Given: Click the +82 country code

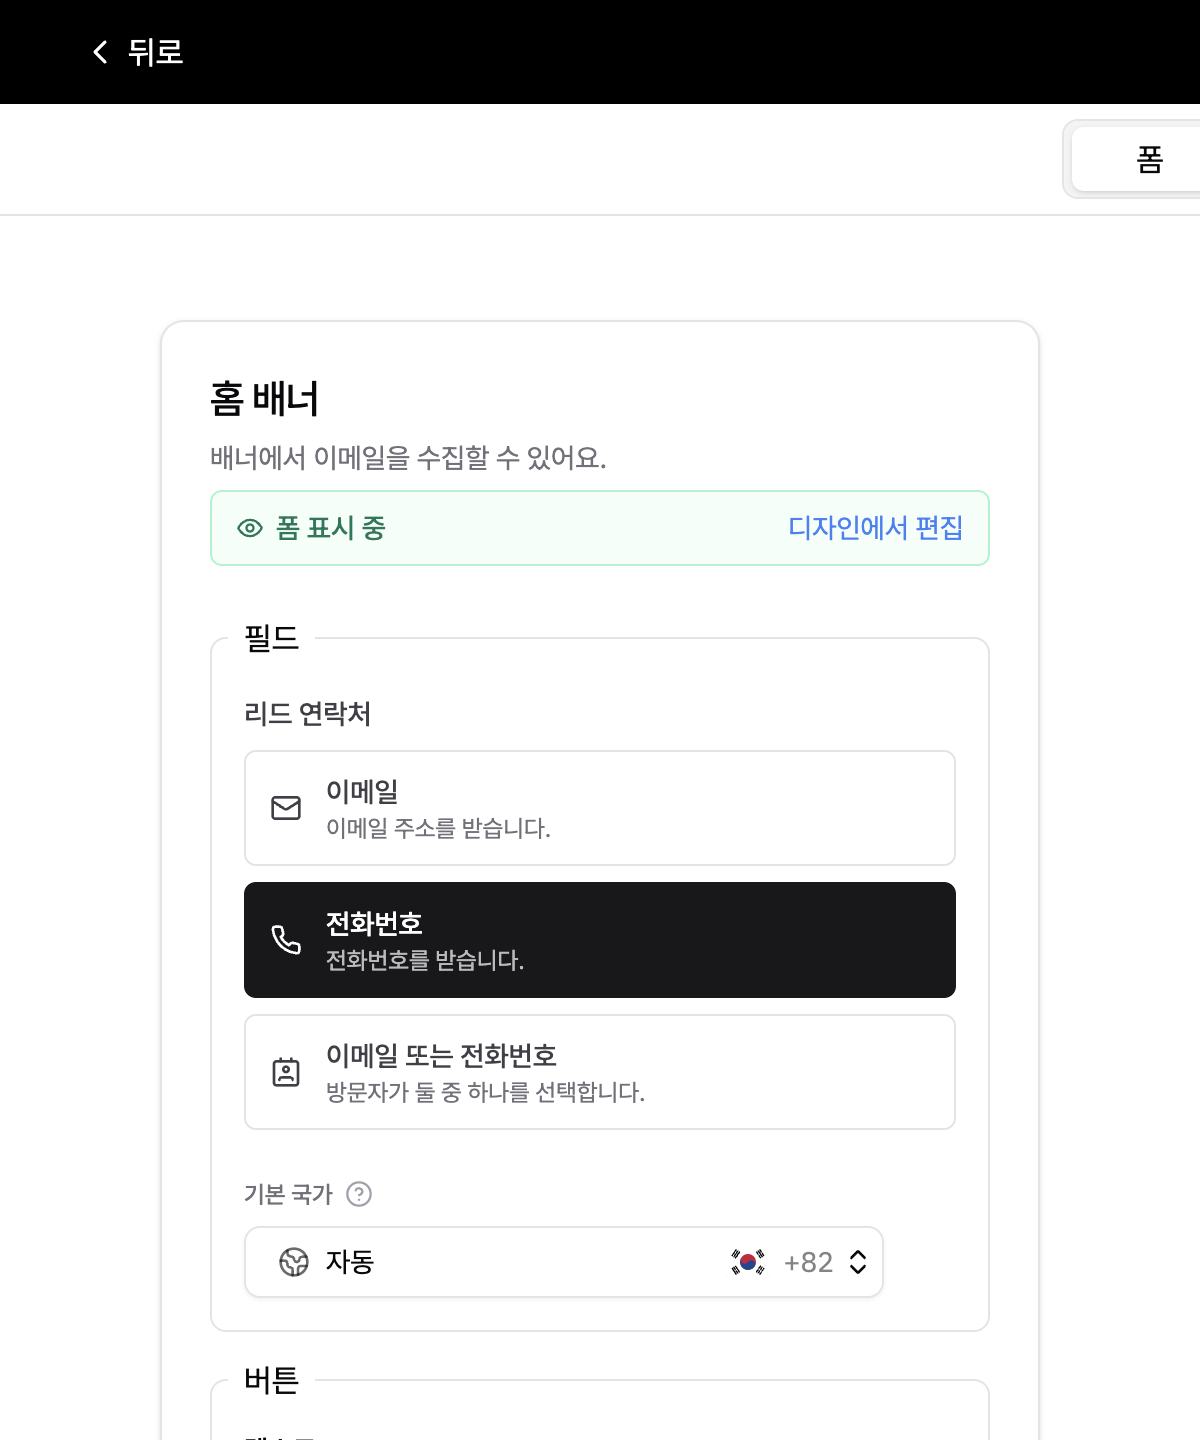Looking at the screenshot, I should point(808,1262).
